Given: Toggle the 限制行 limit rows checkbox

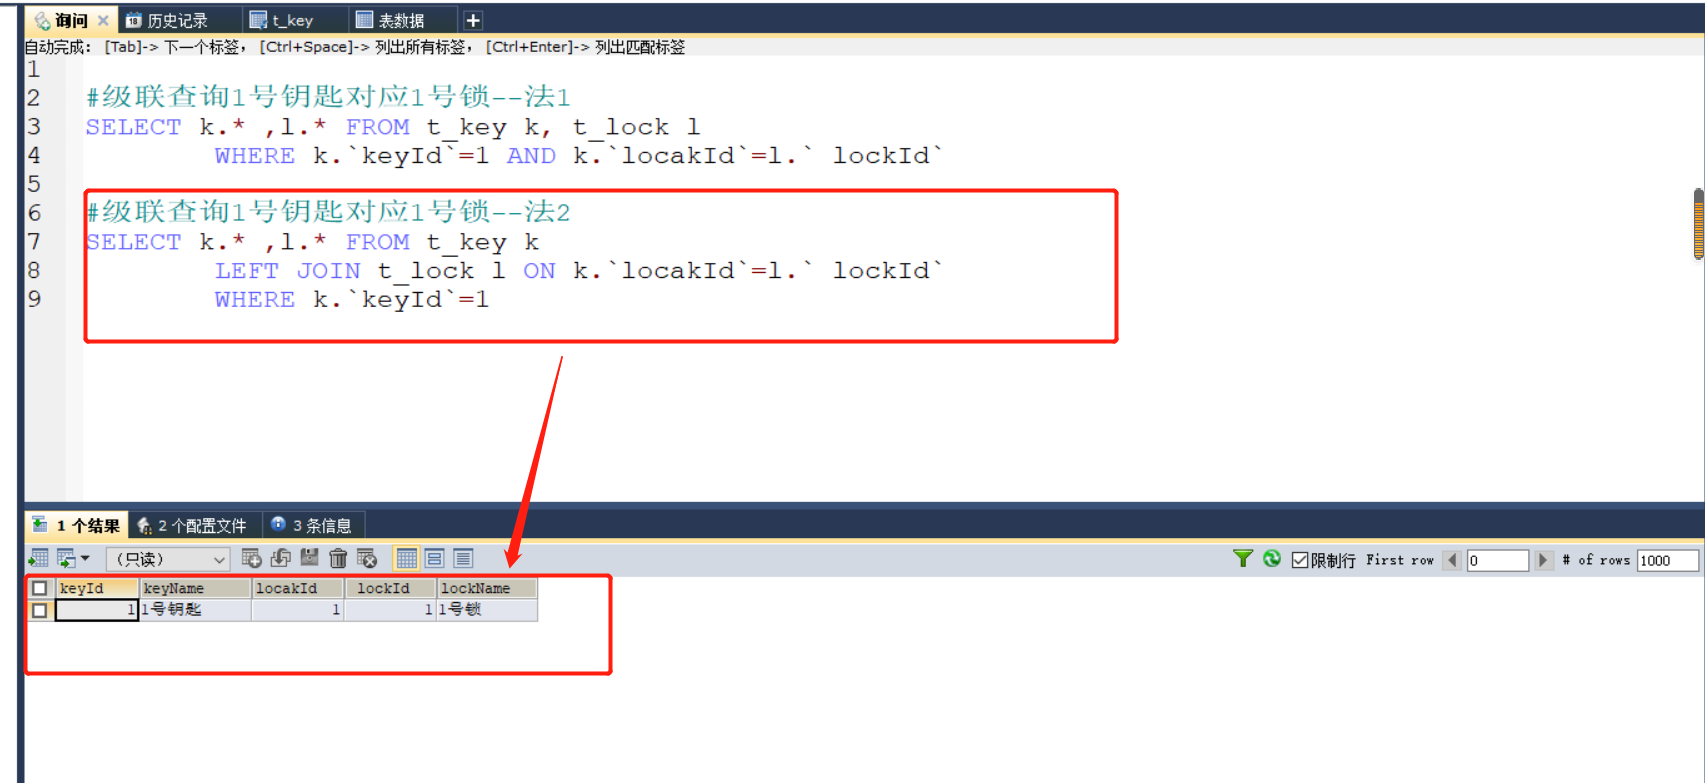Looking at the screenshot, I should [x=1300, y=560].
